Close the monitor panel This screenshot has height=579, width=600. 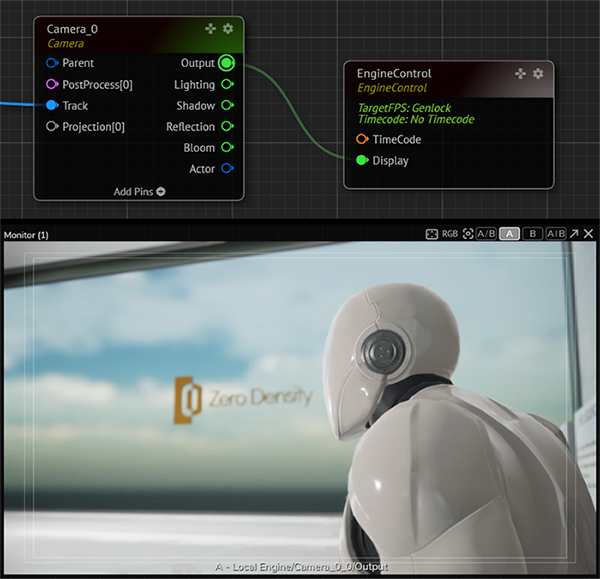[x=589, y=234]
